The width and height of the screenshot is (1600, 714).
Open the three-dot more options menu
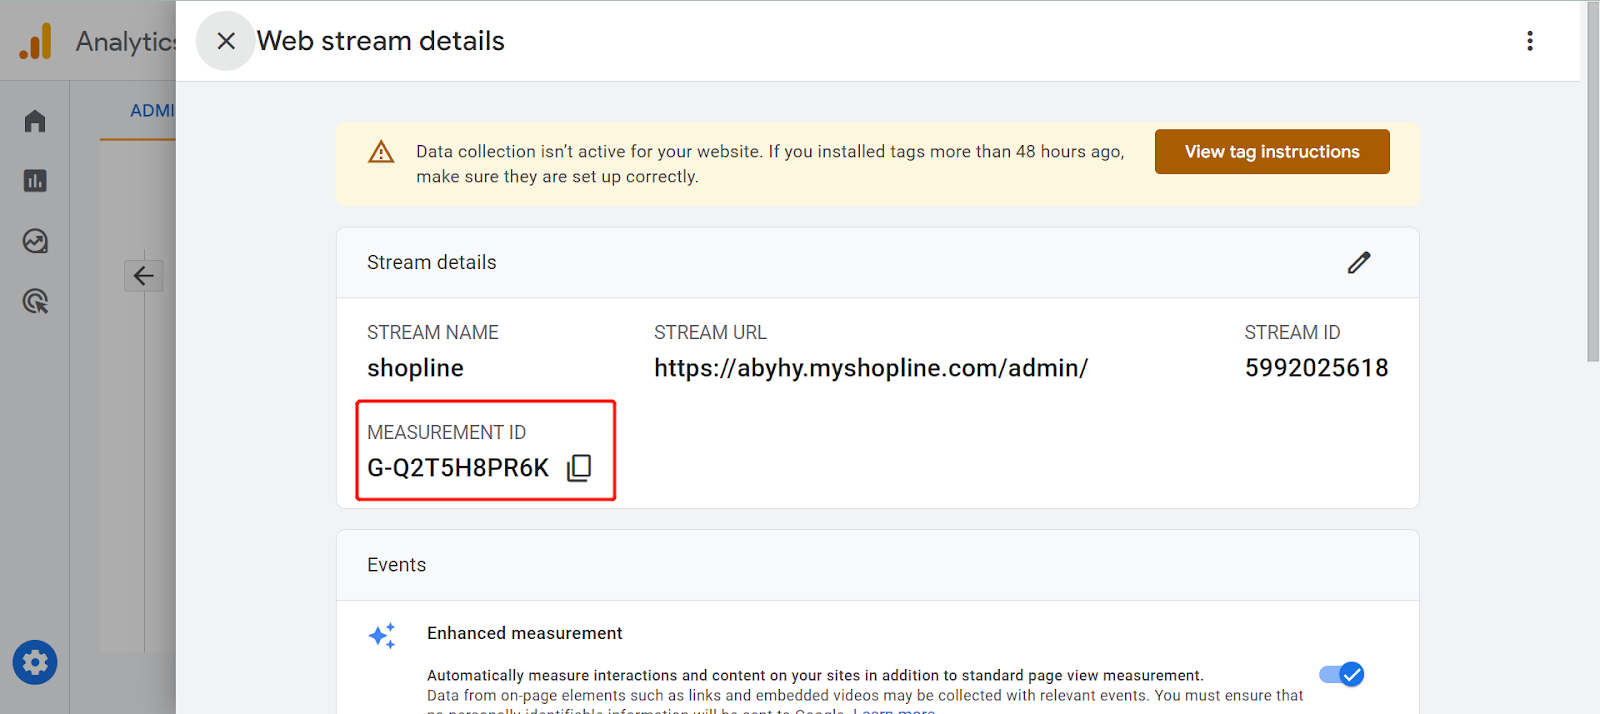(1529, 41)
